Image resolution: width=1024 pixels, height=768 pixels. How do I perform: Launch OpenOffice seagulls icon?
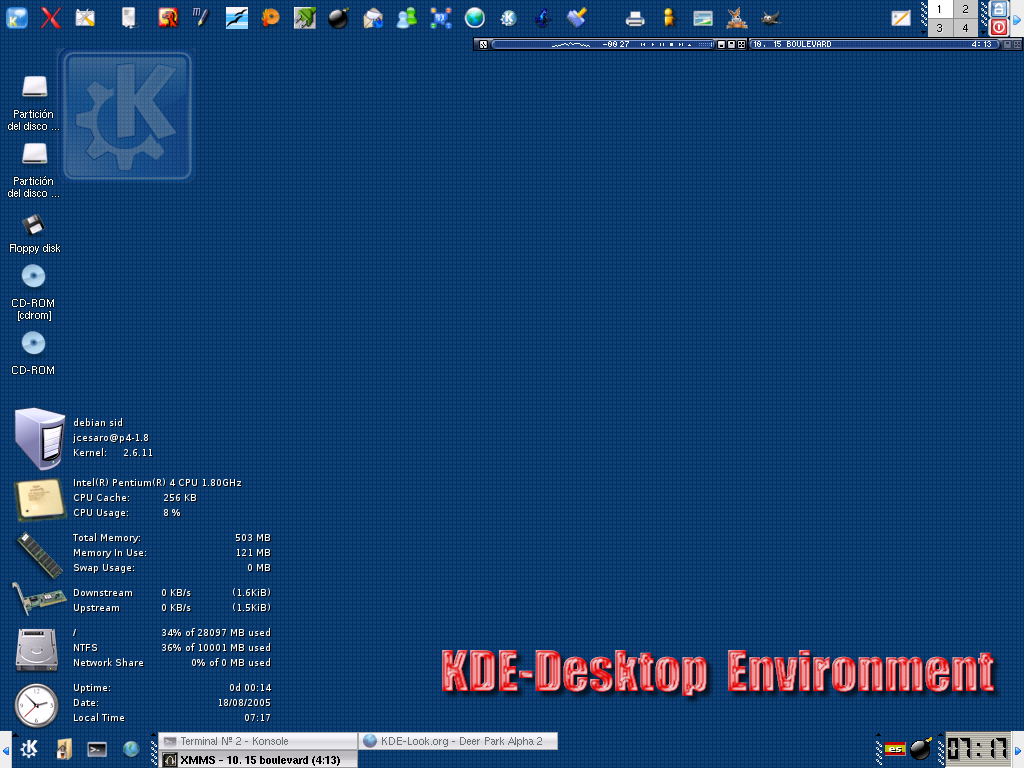[236, 18]
